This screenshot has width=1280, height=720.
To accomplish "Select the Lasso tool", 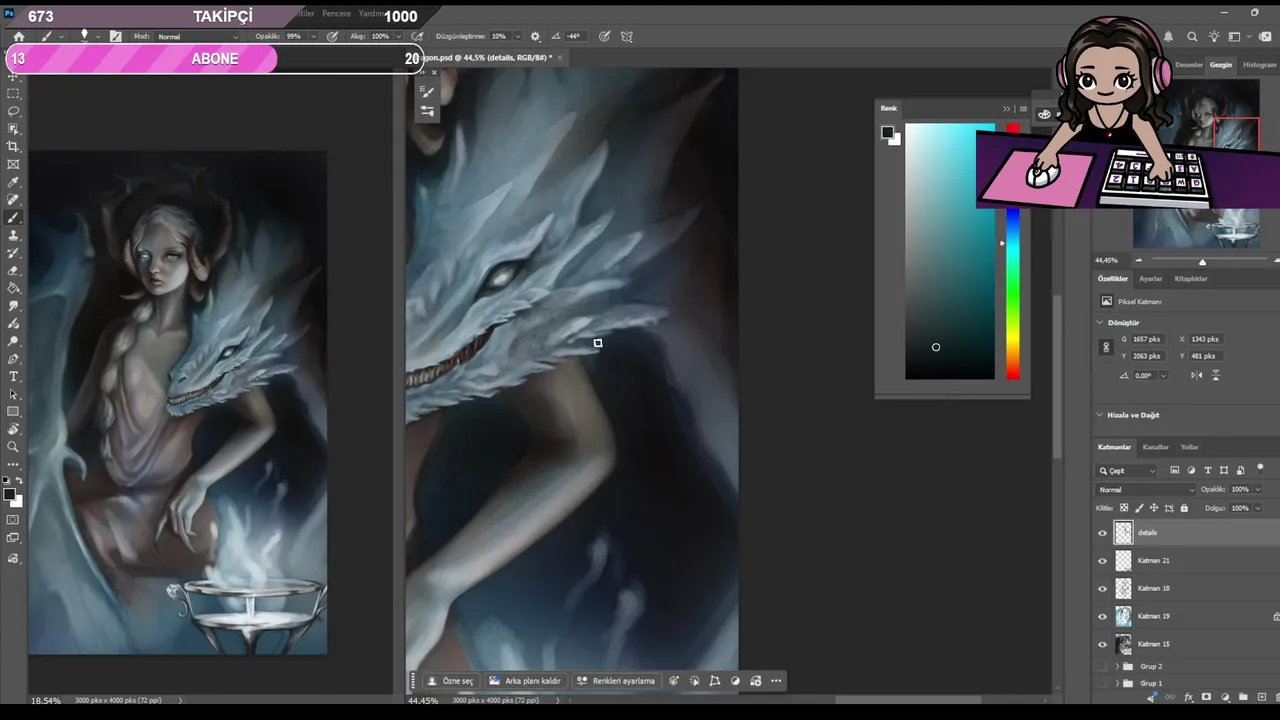I will [14, 111].
